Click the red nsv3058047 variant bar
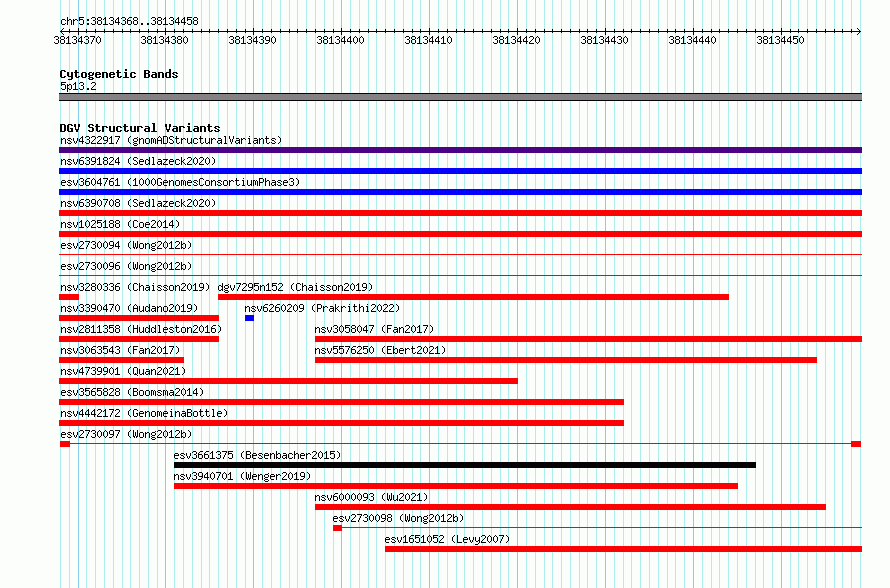Image resolution: width=890 pixels, height=588 pixels. point(589,339)
